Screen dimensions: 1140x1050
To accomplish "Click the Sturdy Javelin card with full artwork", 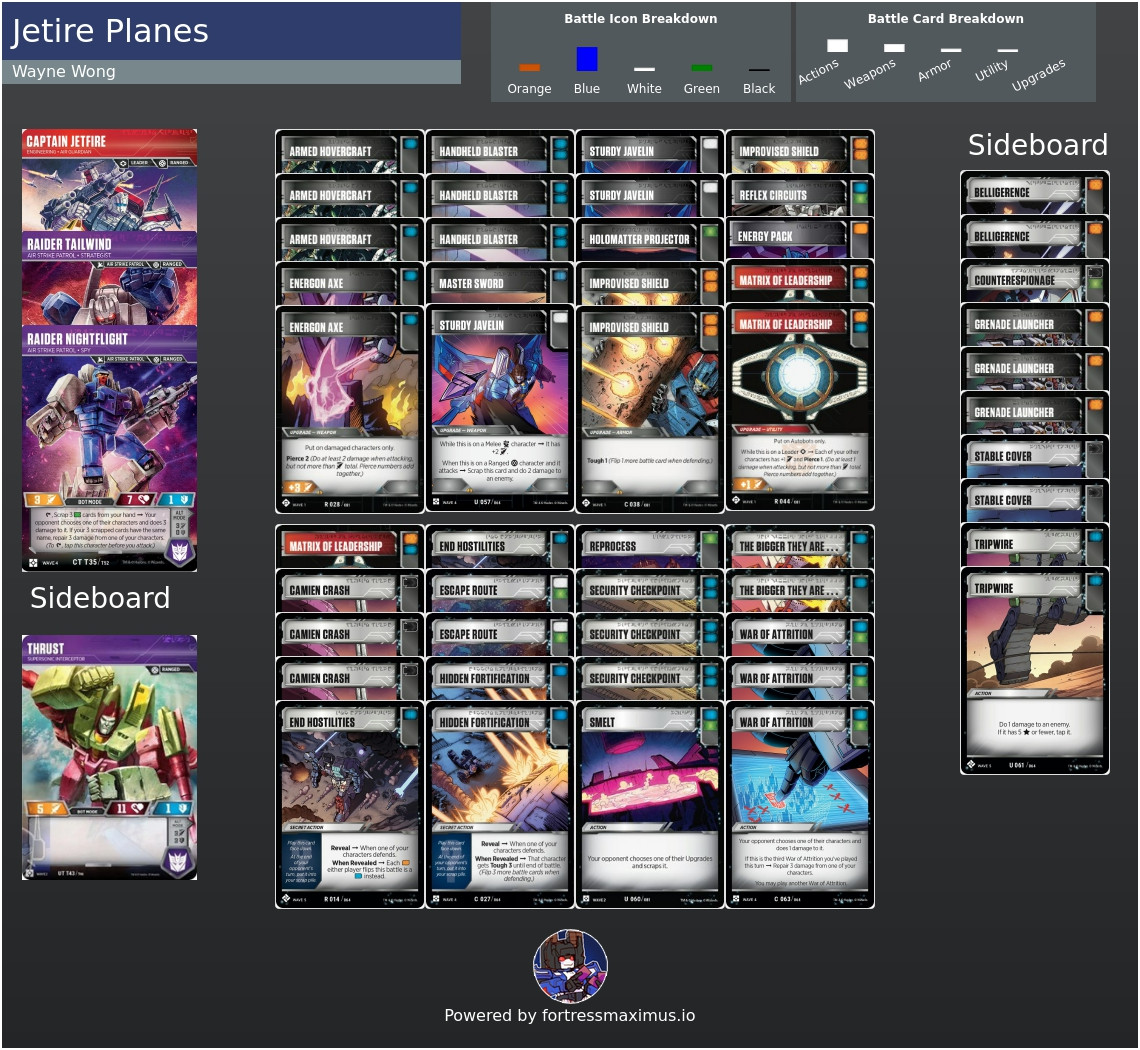I will [x=499, y=408].
